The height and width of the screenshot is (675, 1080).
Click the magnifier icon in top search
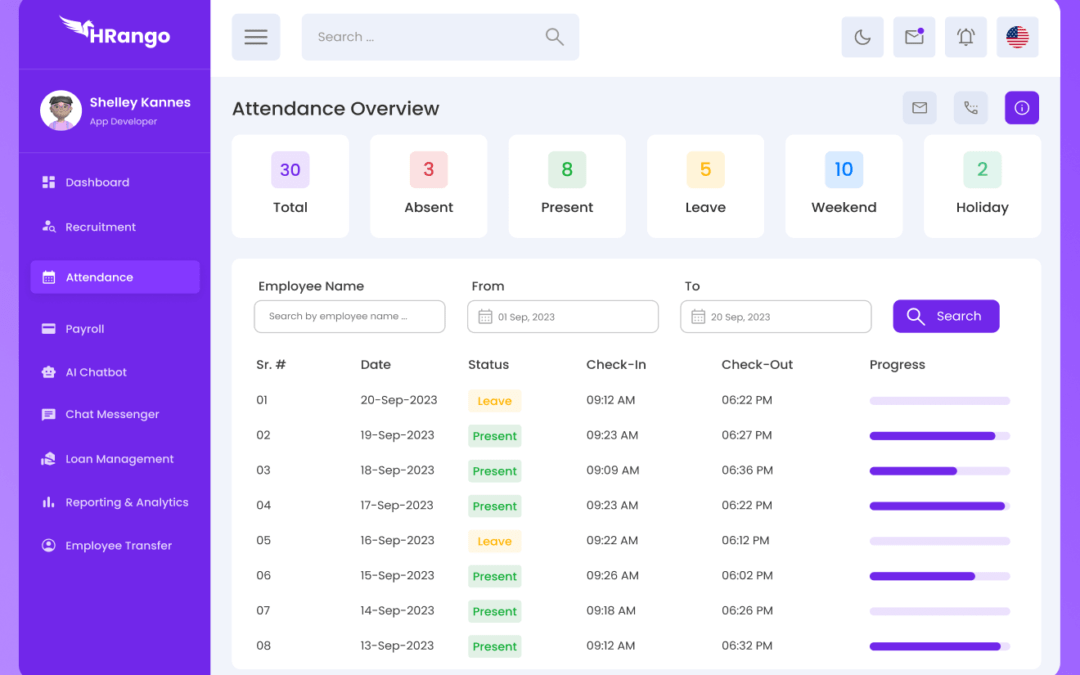(554, 37)
